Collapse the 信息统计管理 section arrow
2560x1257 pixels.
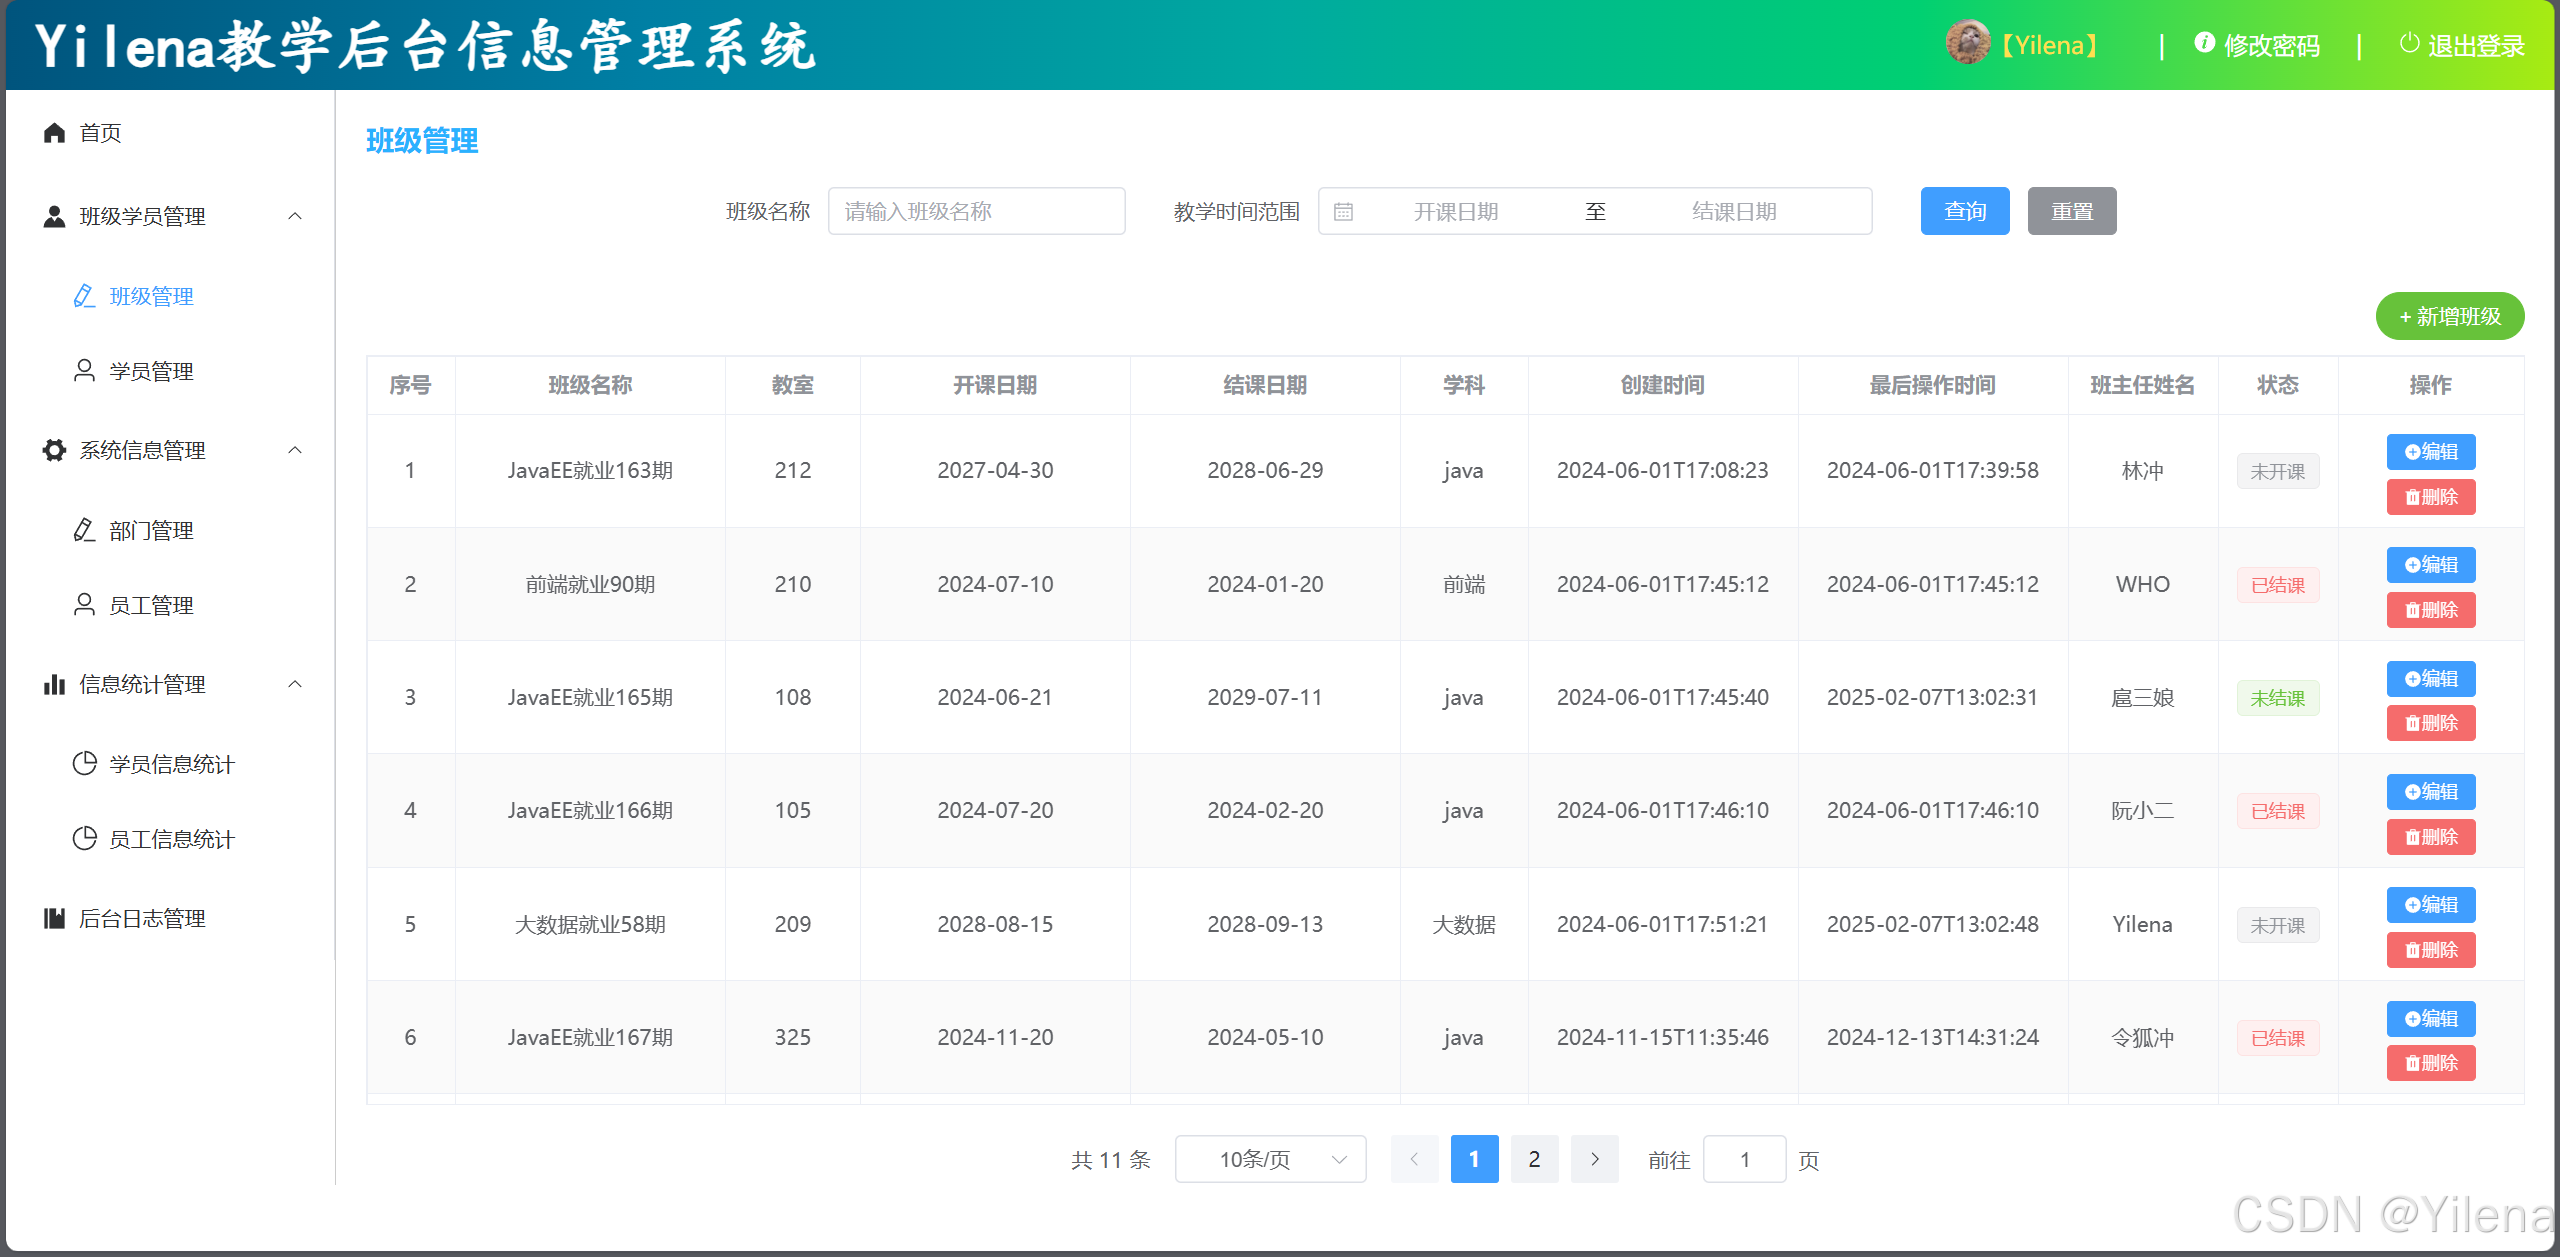pos(295,685)
